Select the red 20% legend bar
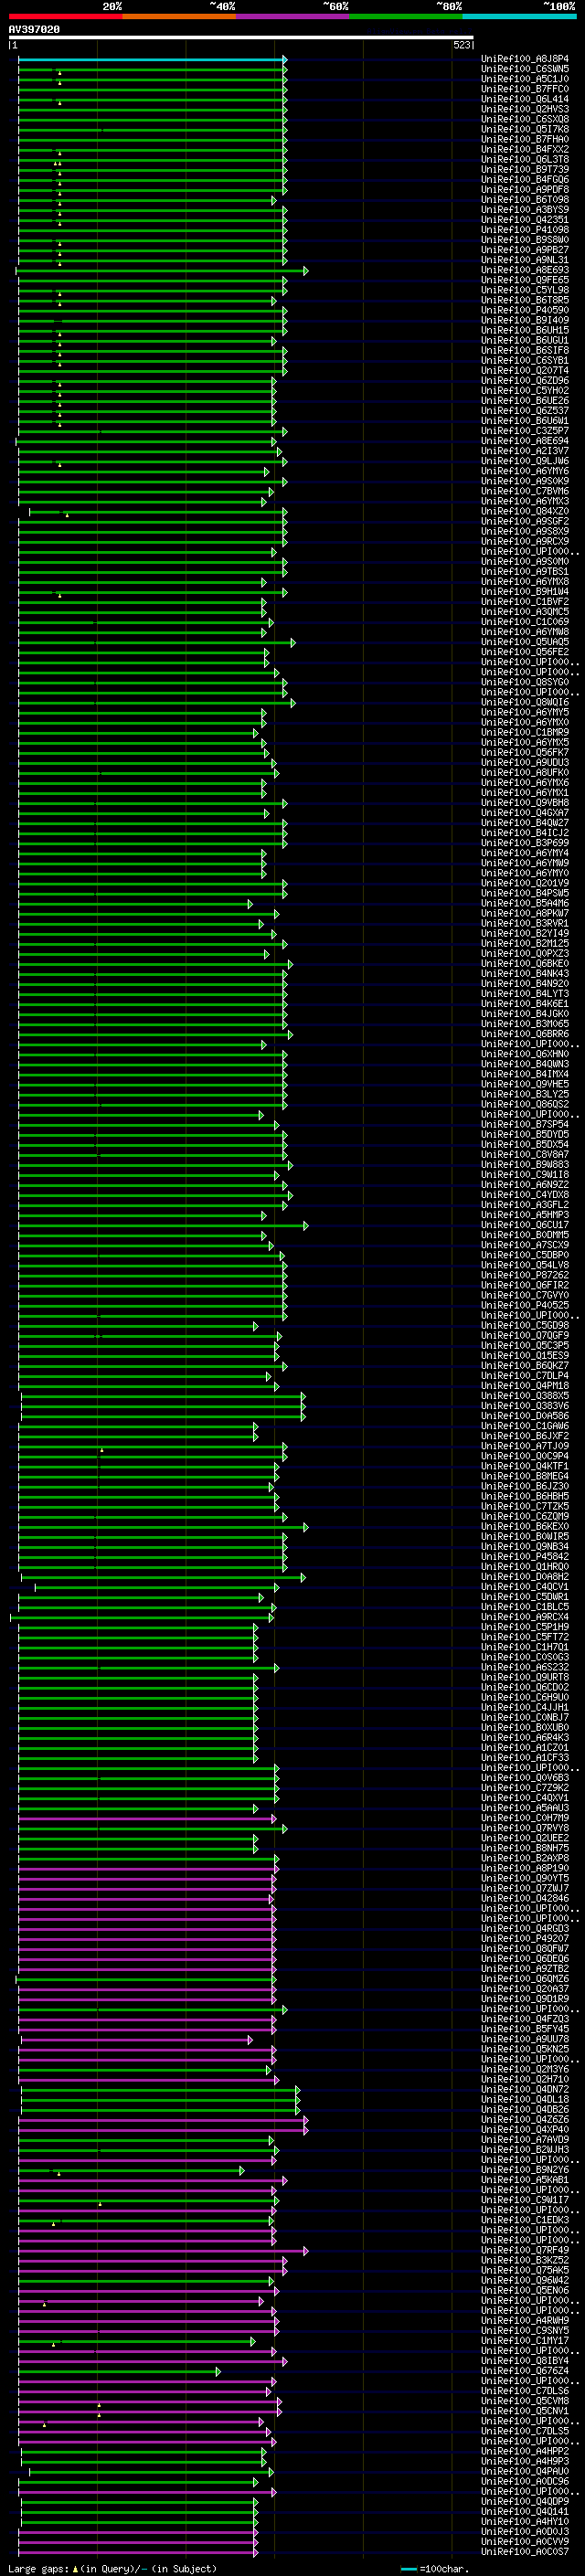585x2576 pixels. 65,16
